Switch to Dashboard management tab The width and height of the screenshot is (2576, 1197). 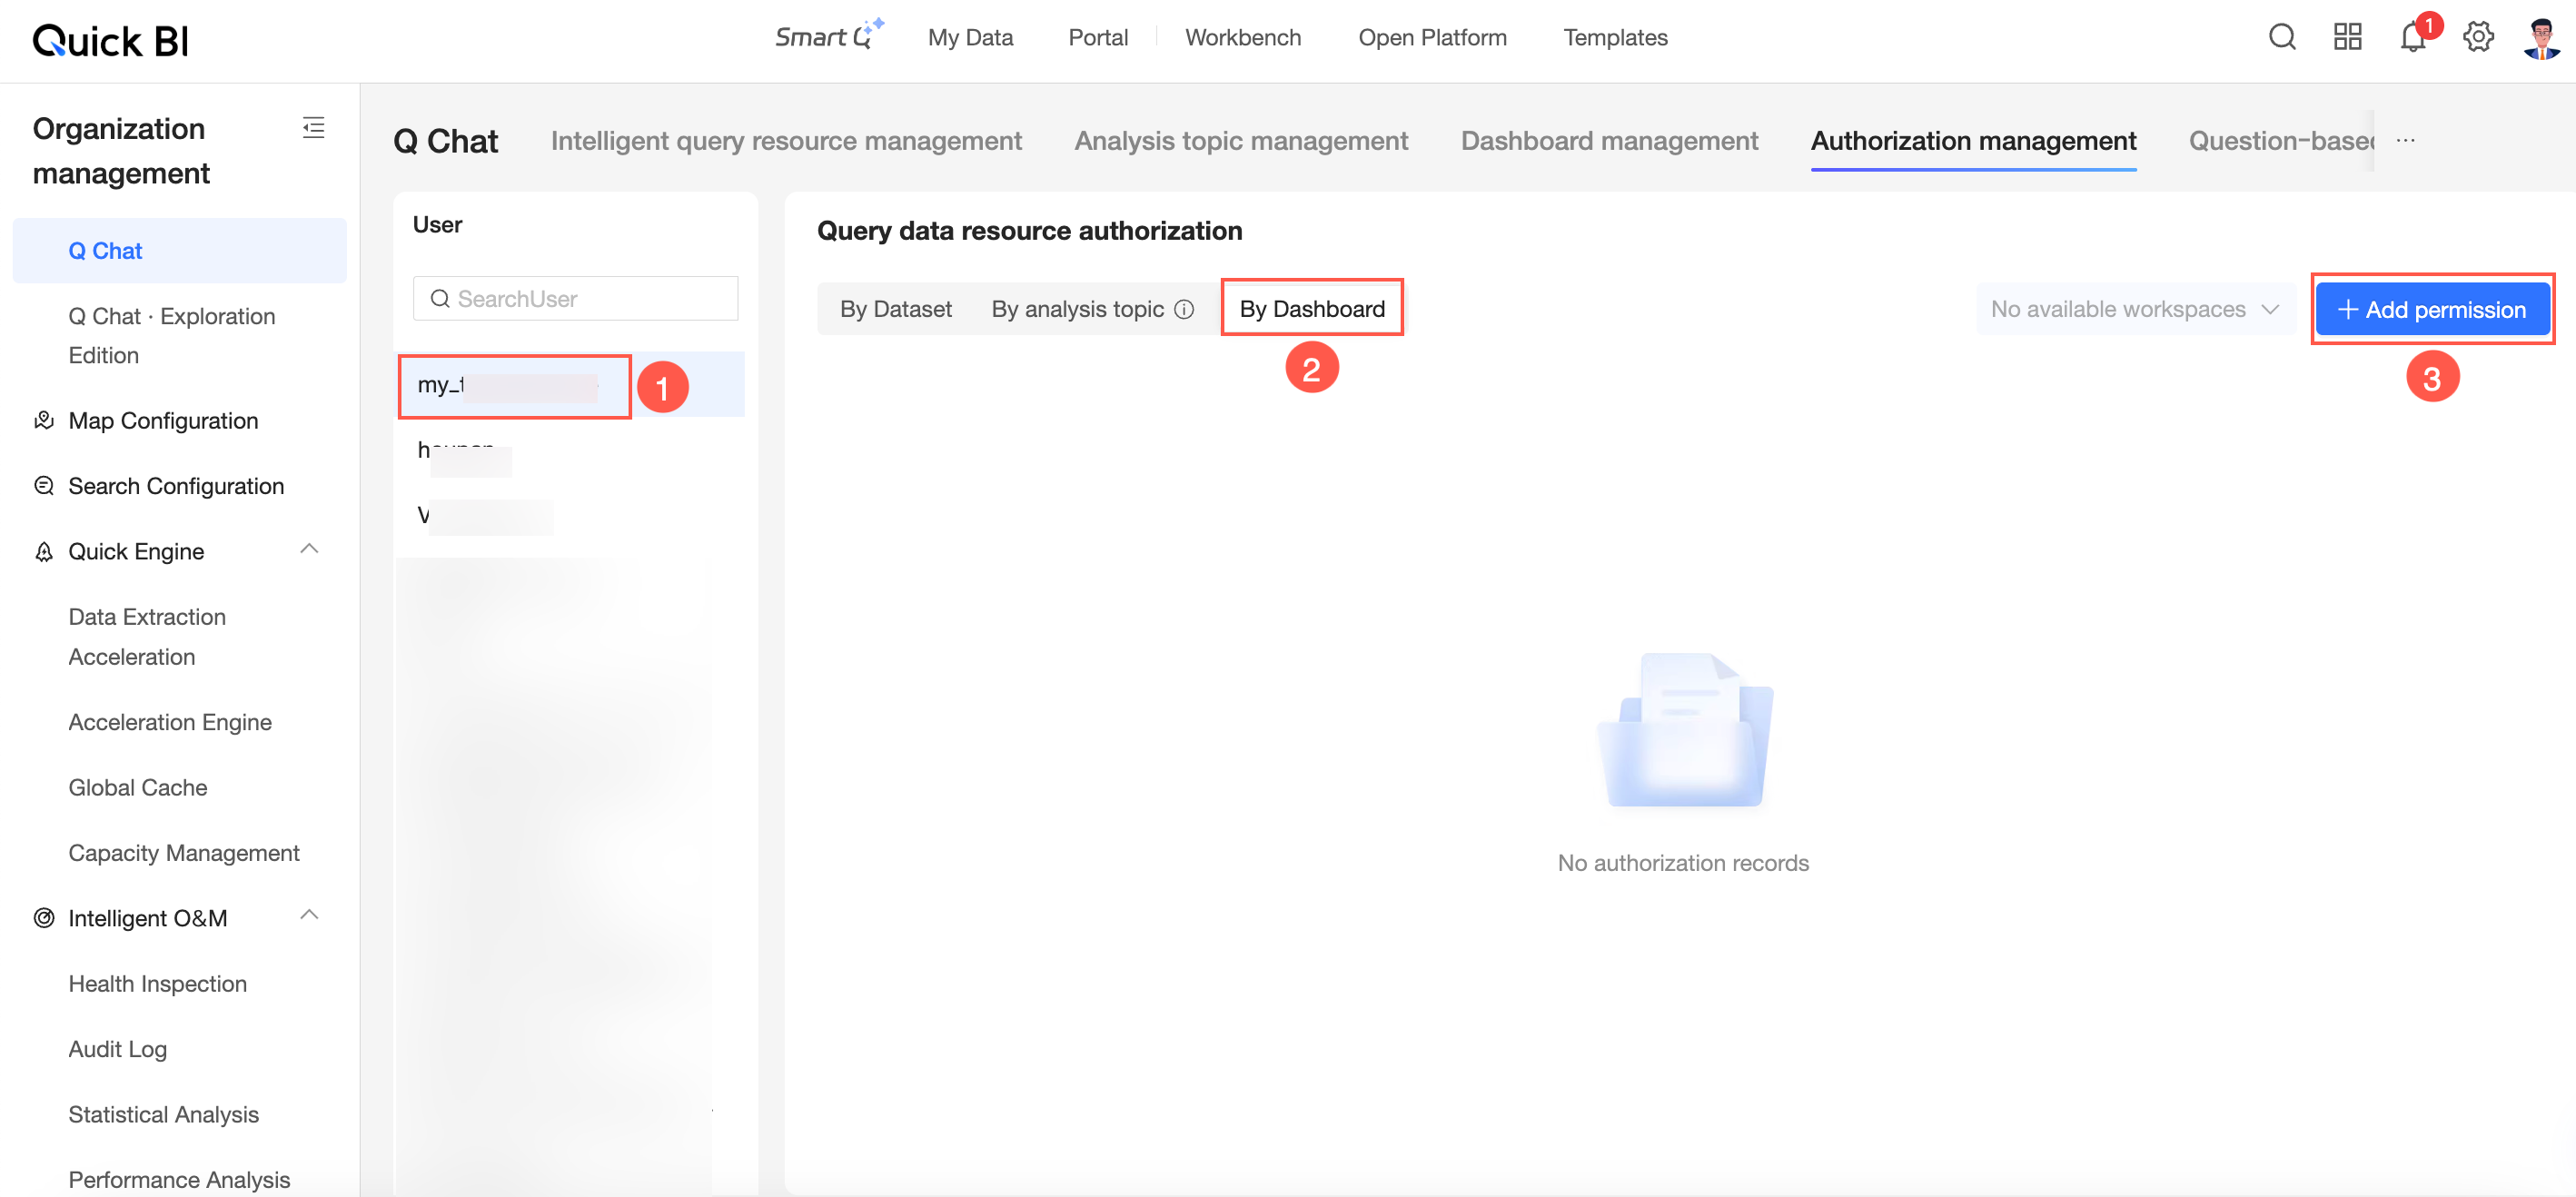[1608, 141]
